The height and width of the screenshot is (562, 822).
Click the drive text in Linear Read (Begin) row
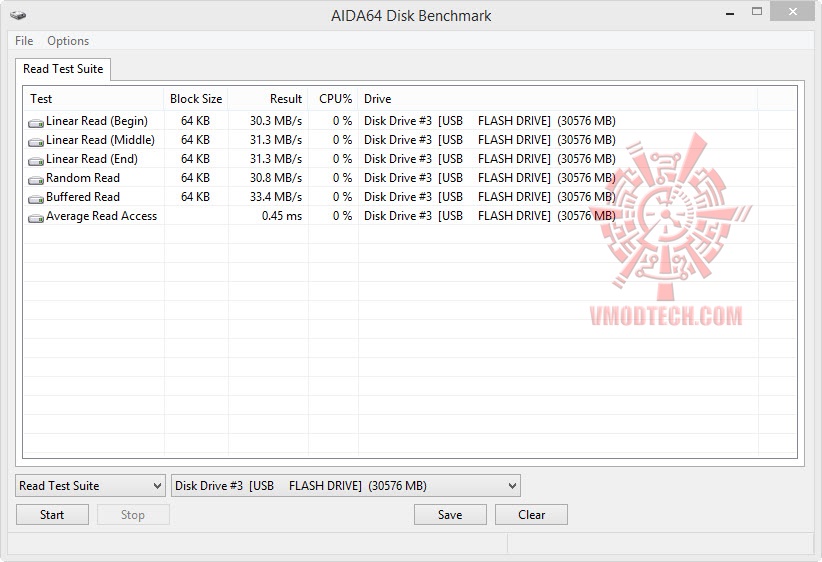490,121
